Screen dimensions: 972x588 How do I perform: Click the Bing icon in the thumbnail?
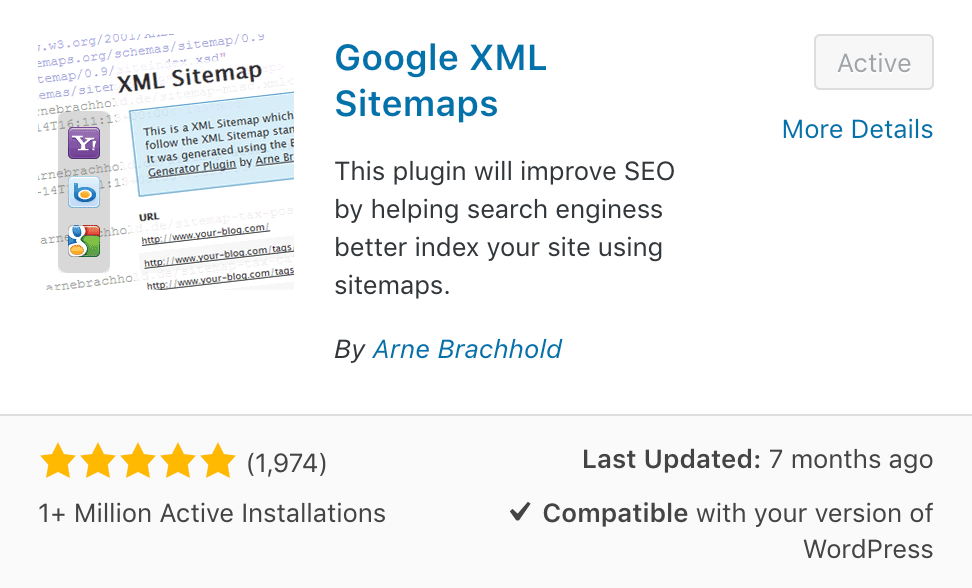tap(84, 193)
